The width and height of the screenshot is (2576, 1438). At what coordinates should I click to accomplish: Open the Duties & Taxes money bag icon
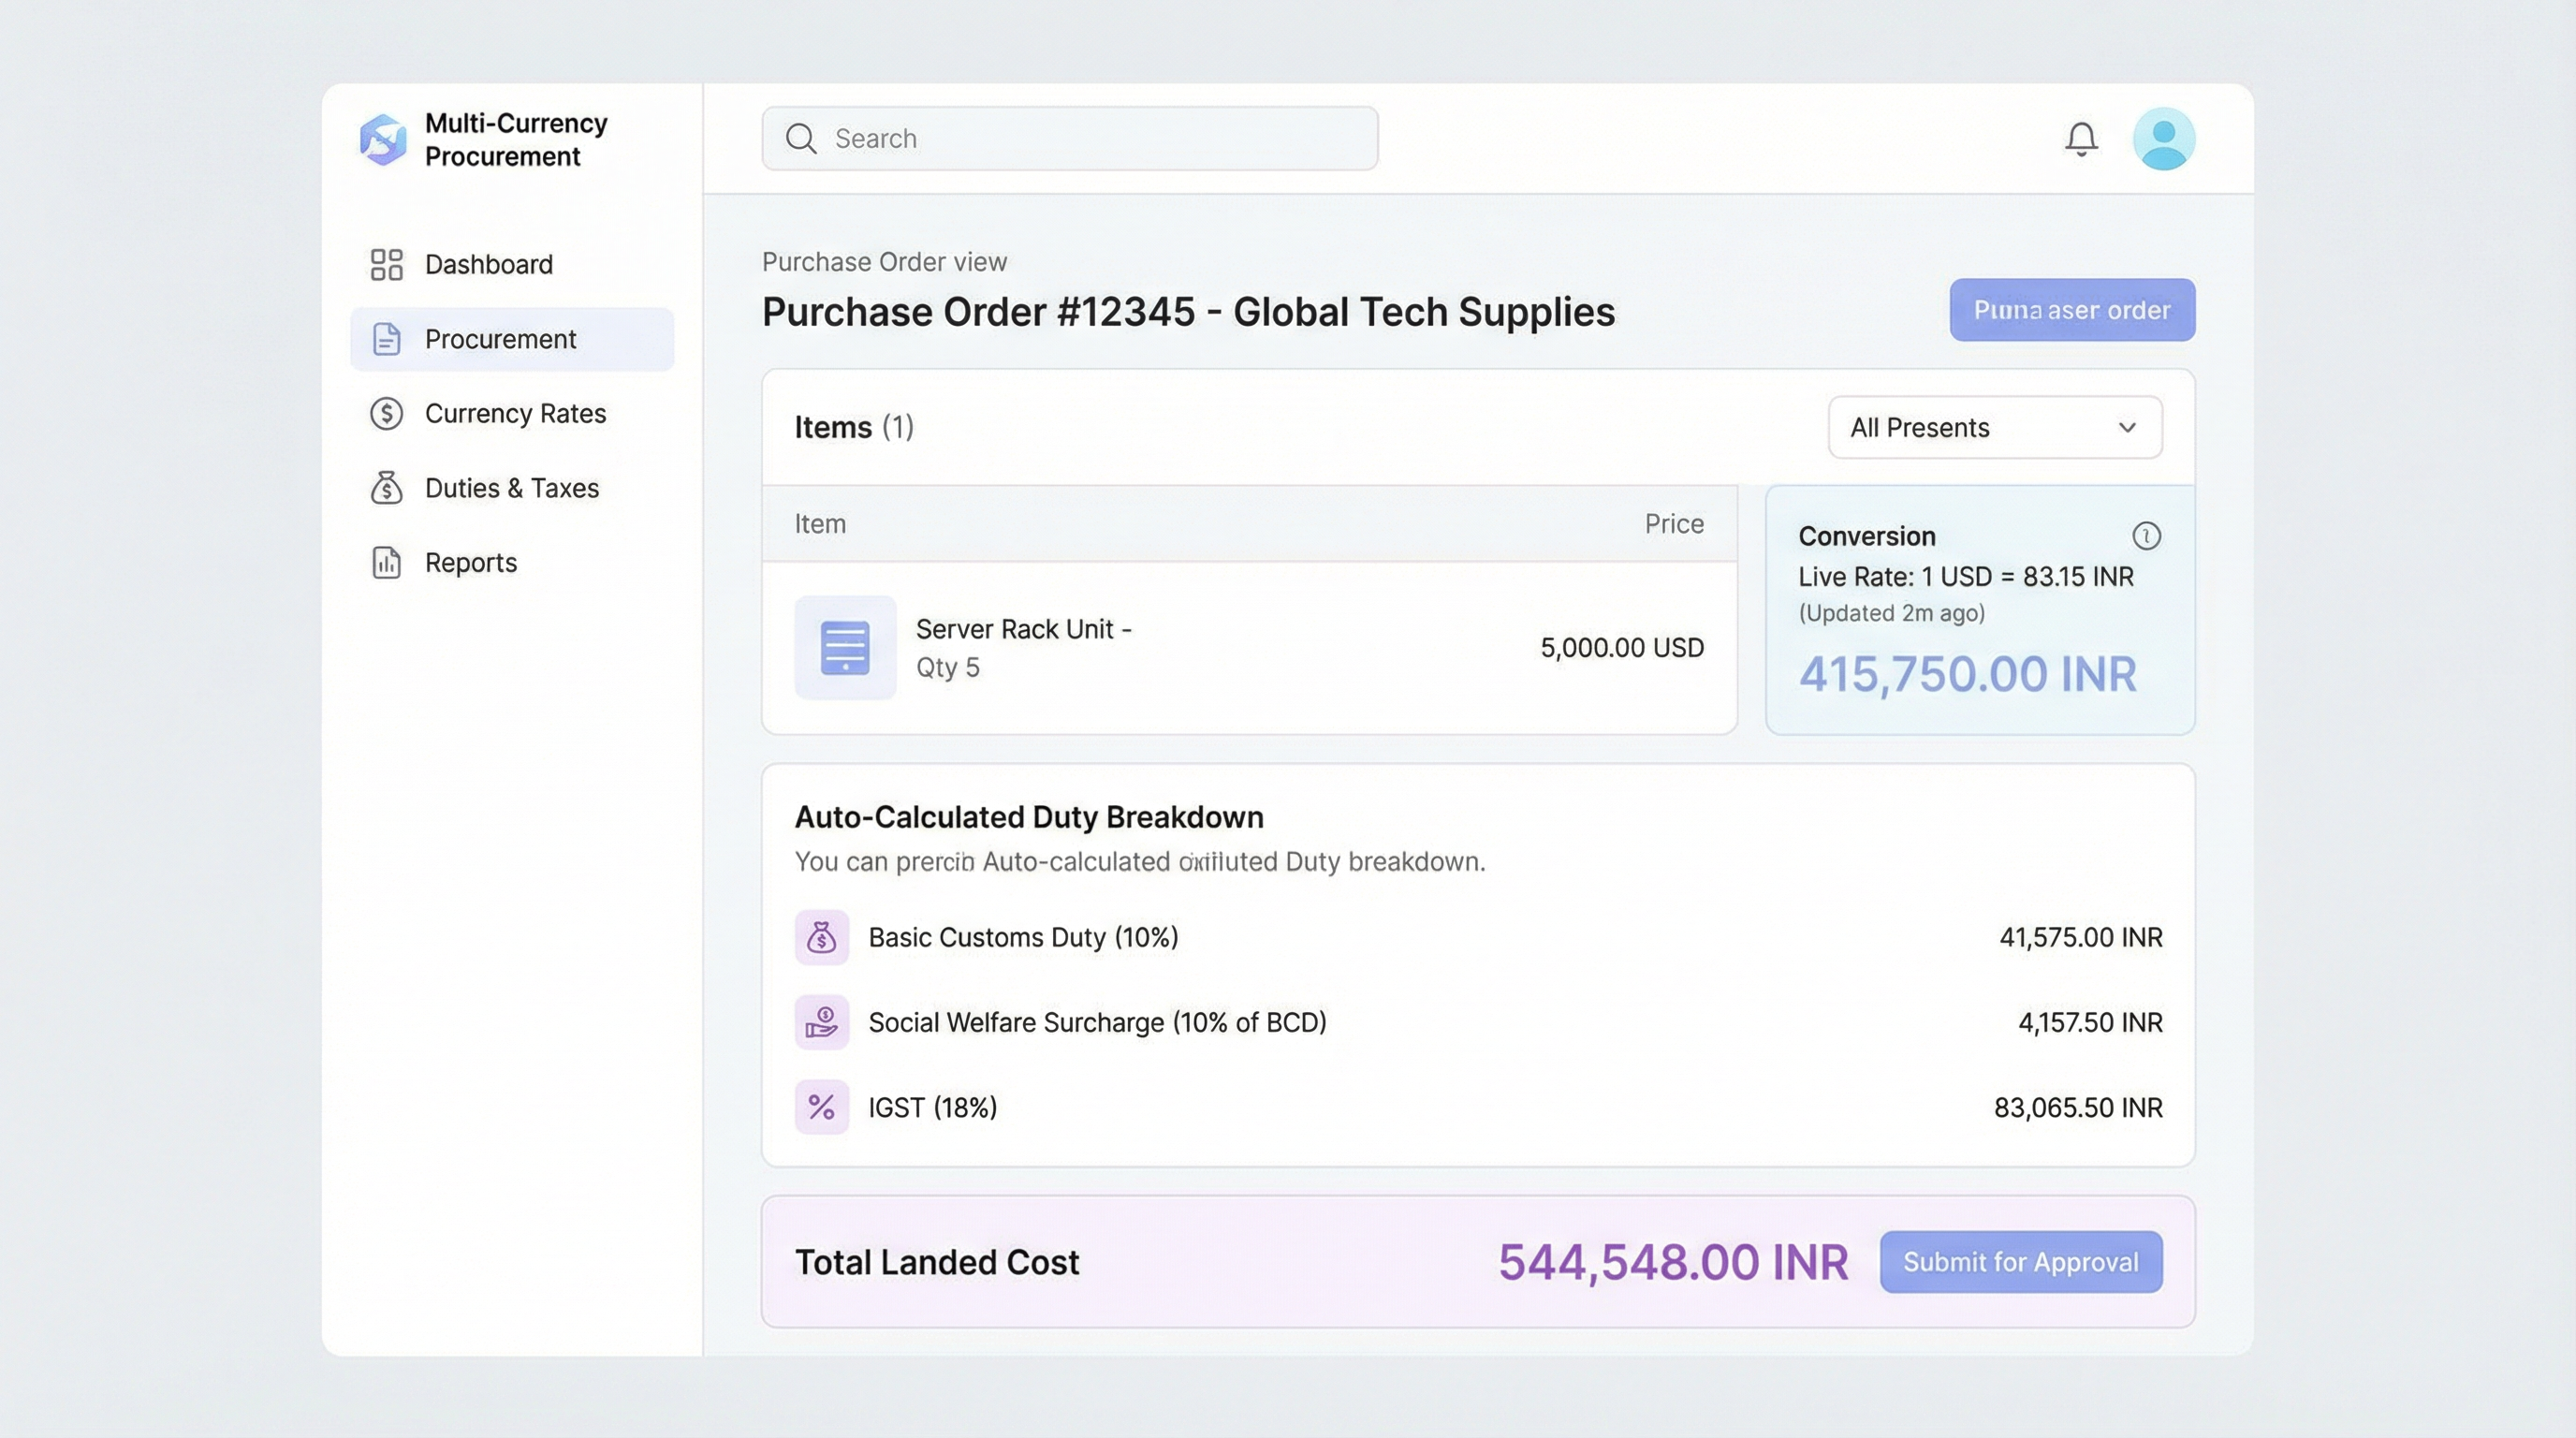tap(386, 488)
